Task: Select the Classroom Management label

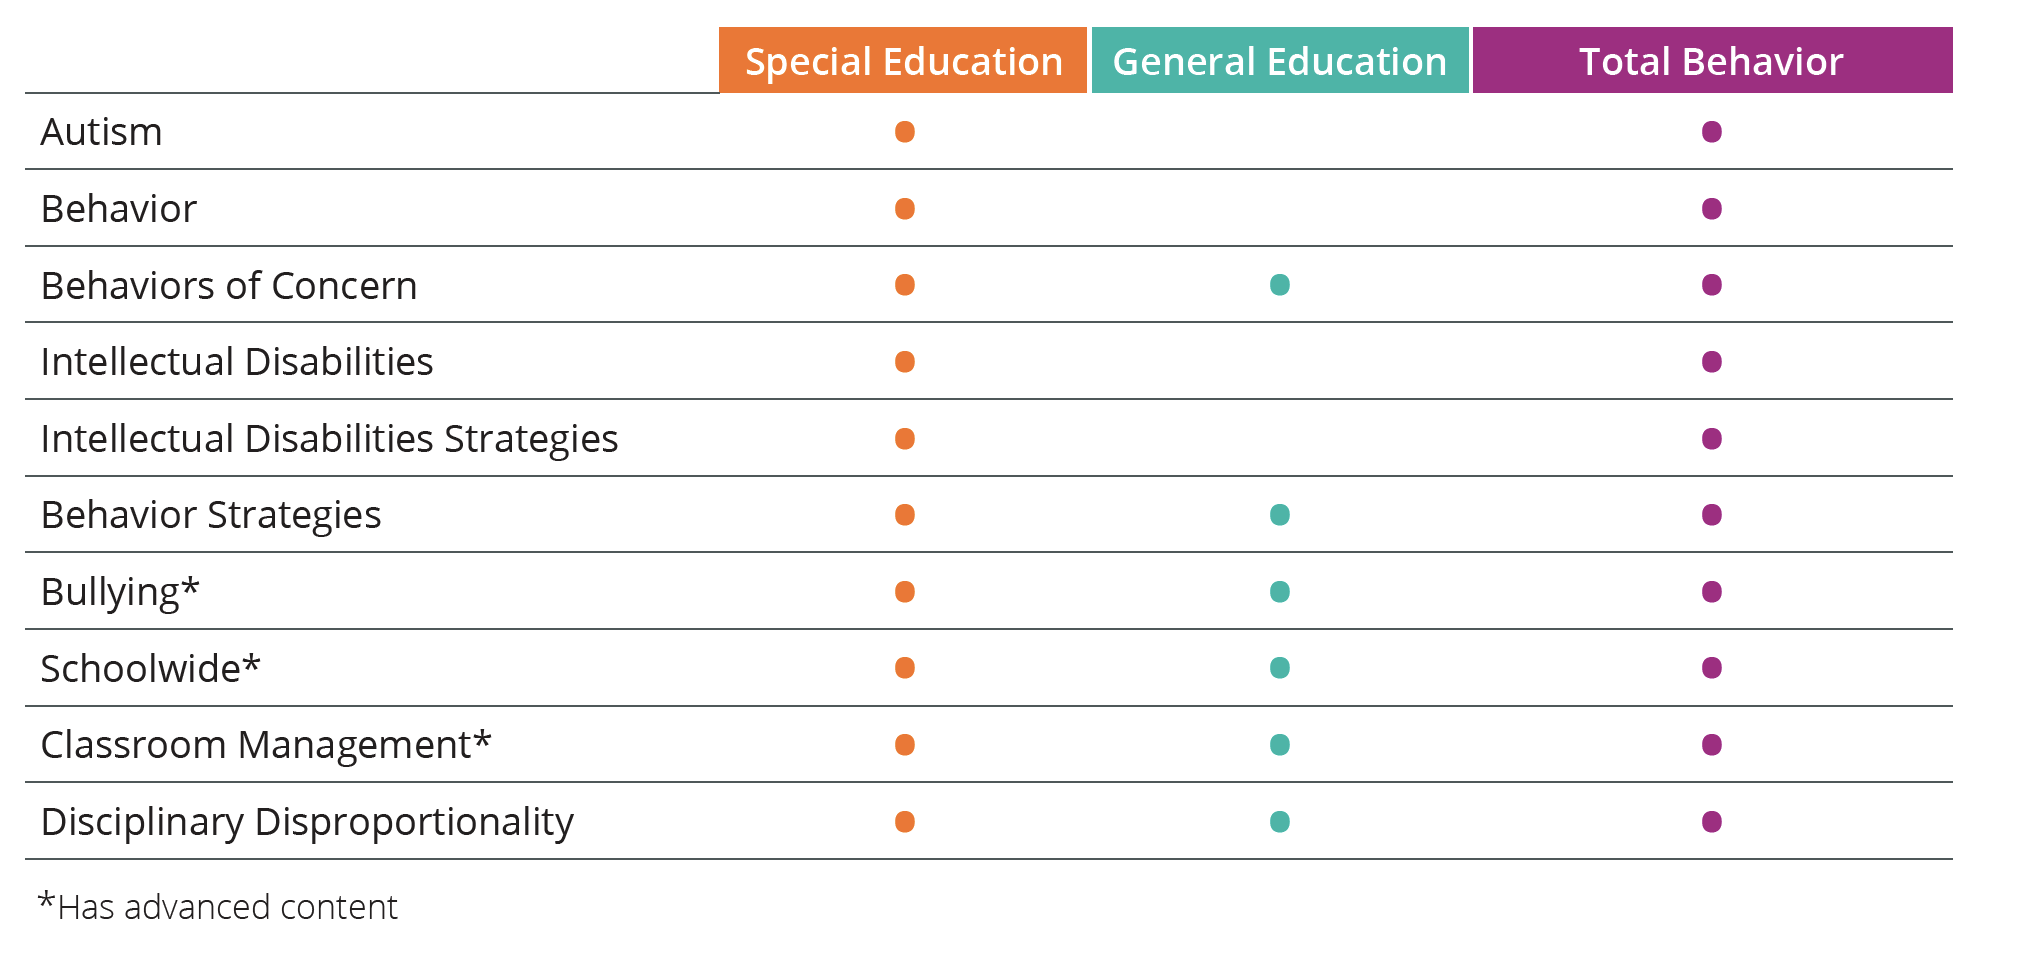Action: click(266, 745)
